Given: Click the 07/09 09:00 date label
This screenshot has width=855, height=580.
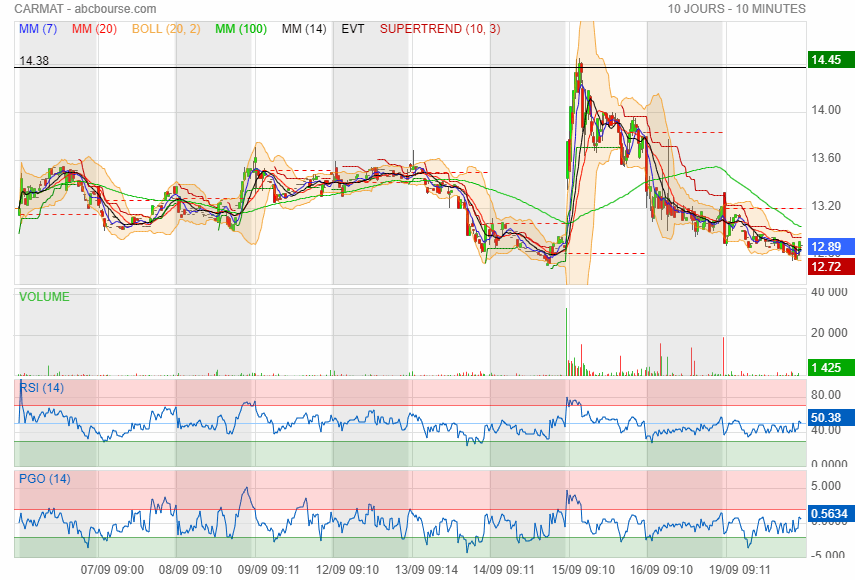Looking at the screenshot, I should tap(112, 569).
